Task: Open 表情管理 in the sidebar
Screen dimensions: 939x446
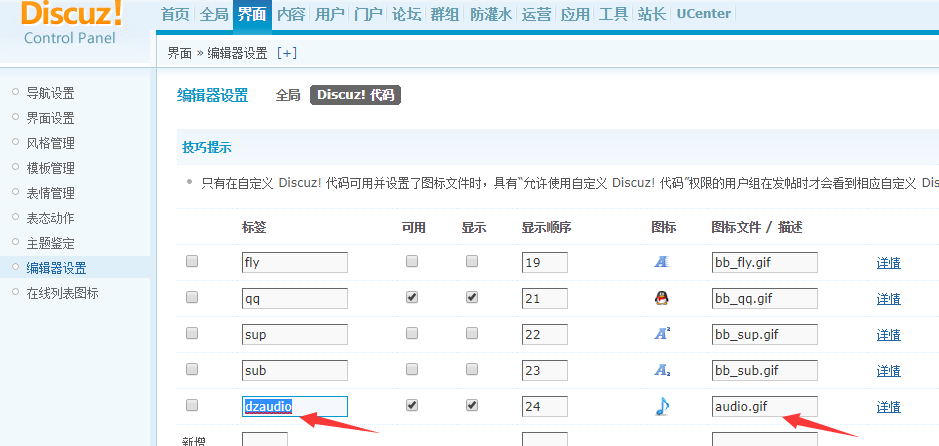Action: 50,193
